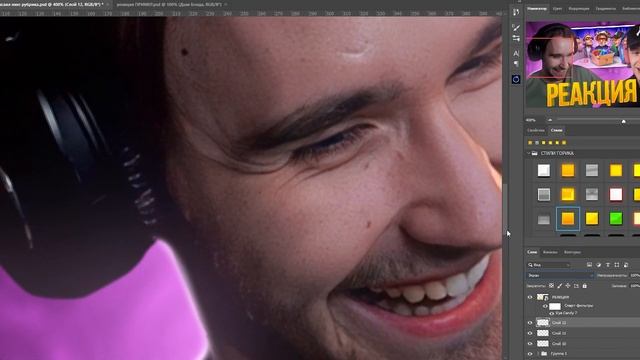Switch to the Цвет tab
The width and height of the screenshot is (640, 360).
(557, 8)
